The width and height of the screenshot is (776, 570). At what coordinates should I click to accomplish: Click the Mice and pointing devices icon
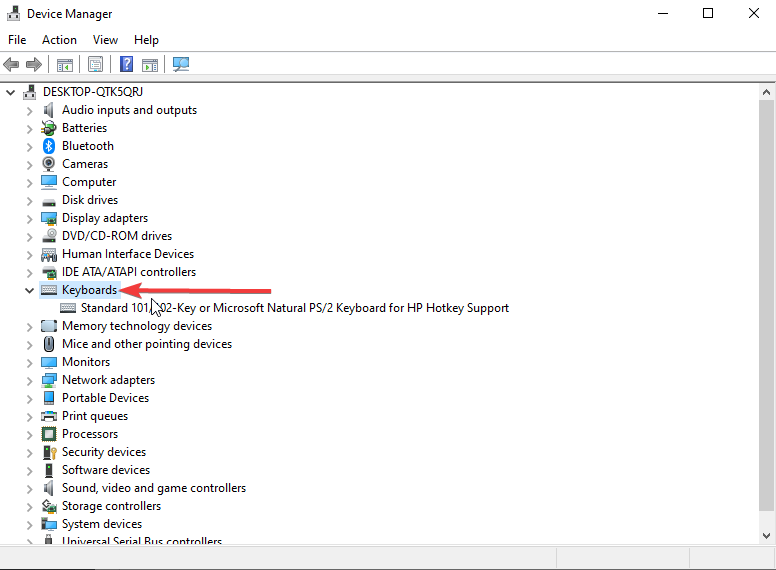(48, 344)
